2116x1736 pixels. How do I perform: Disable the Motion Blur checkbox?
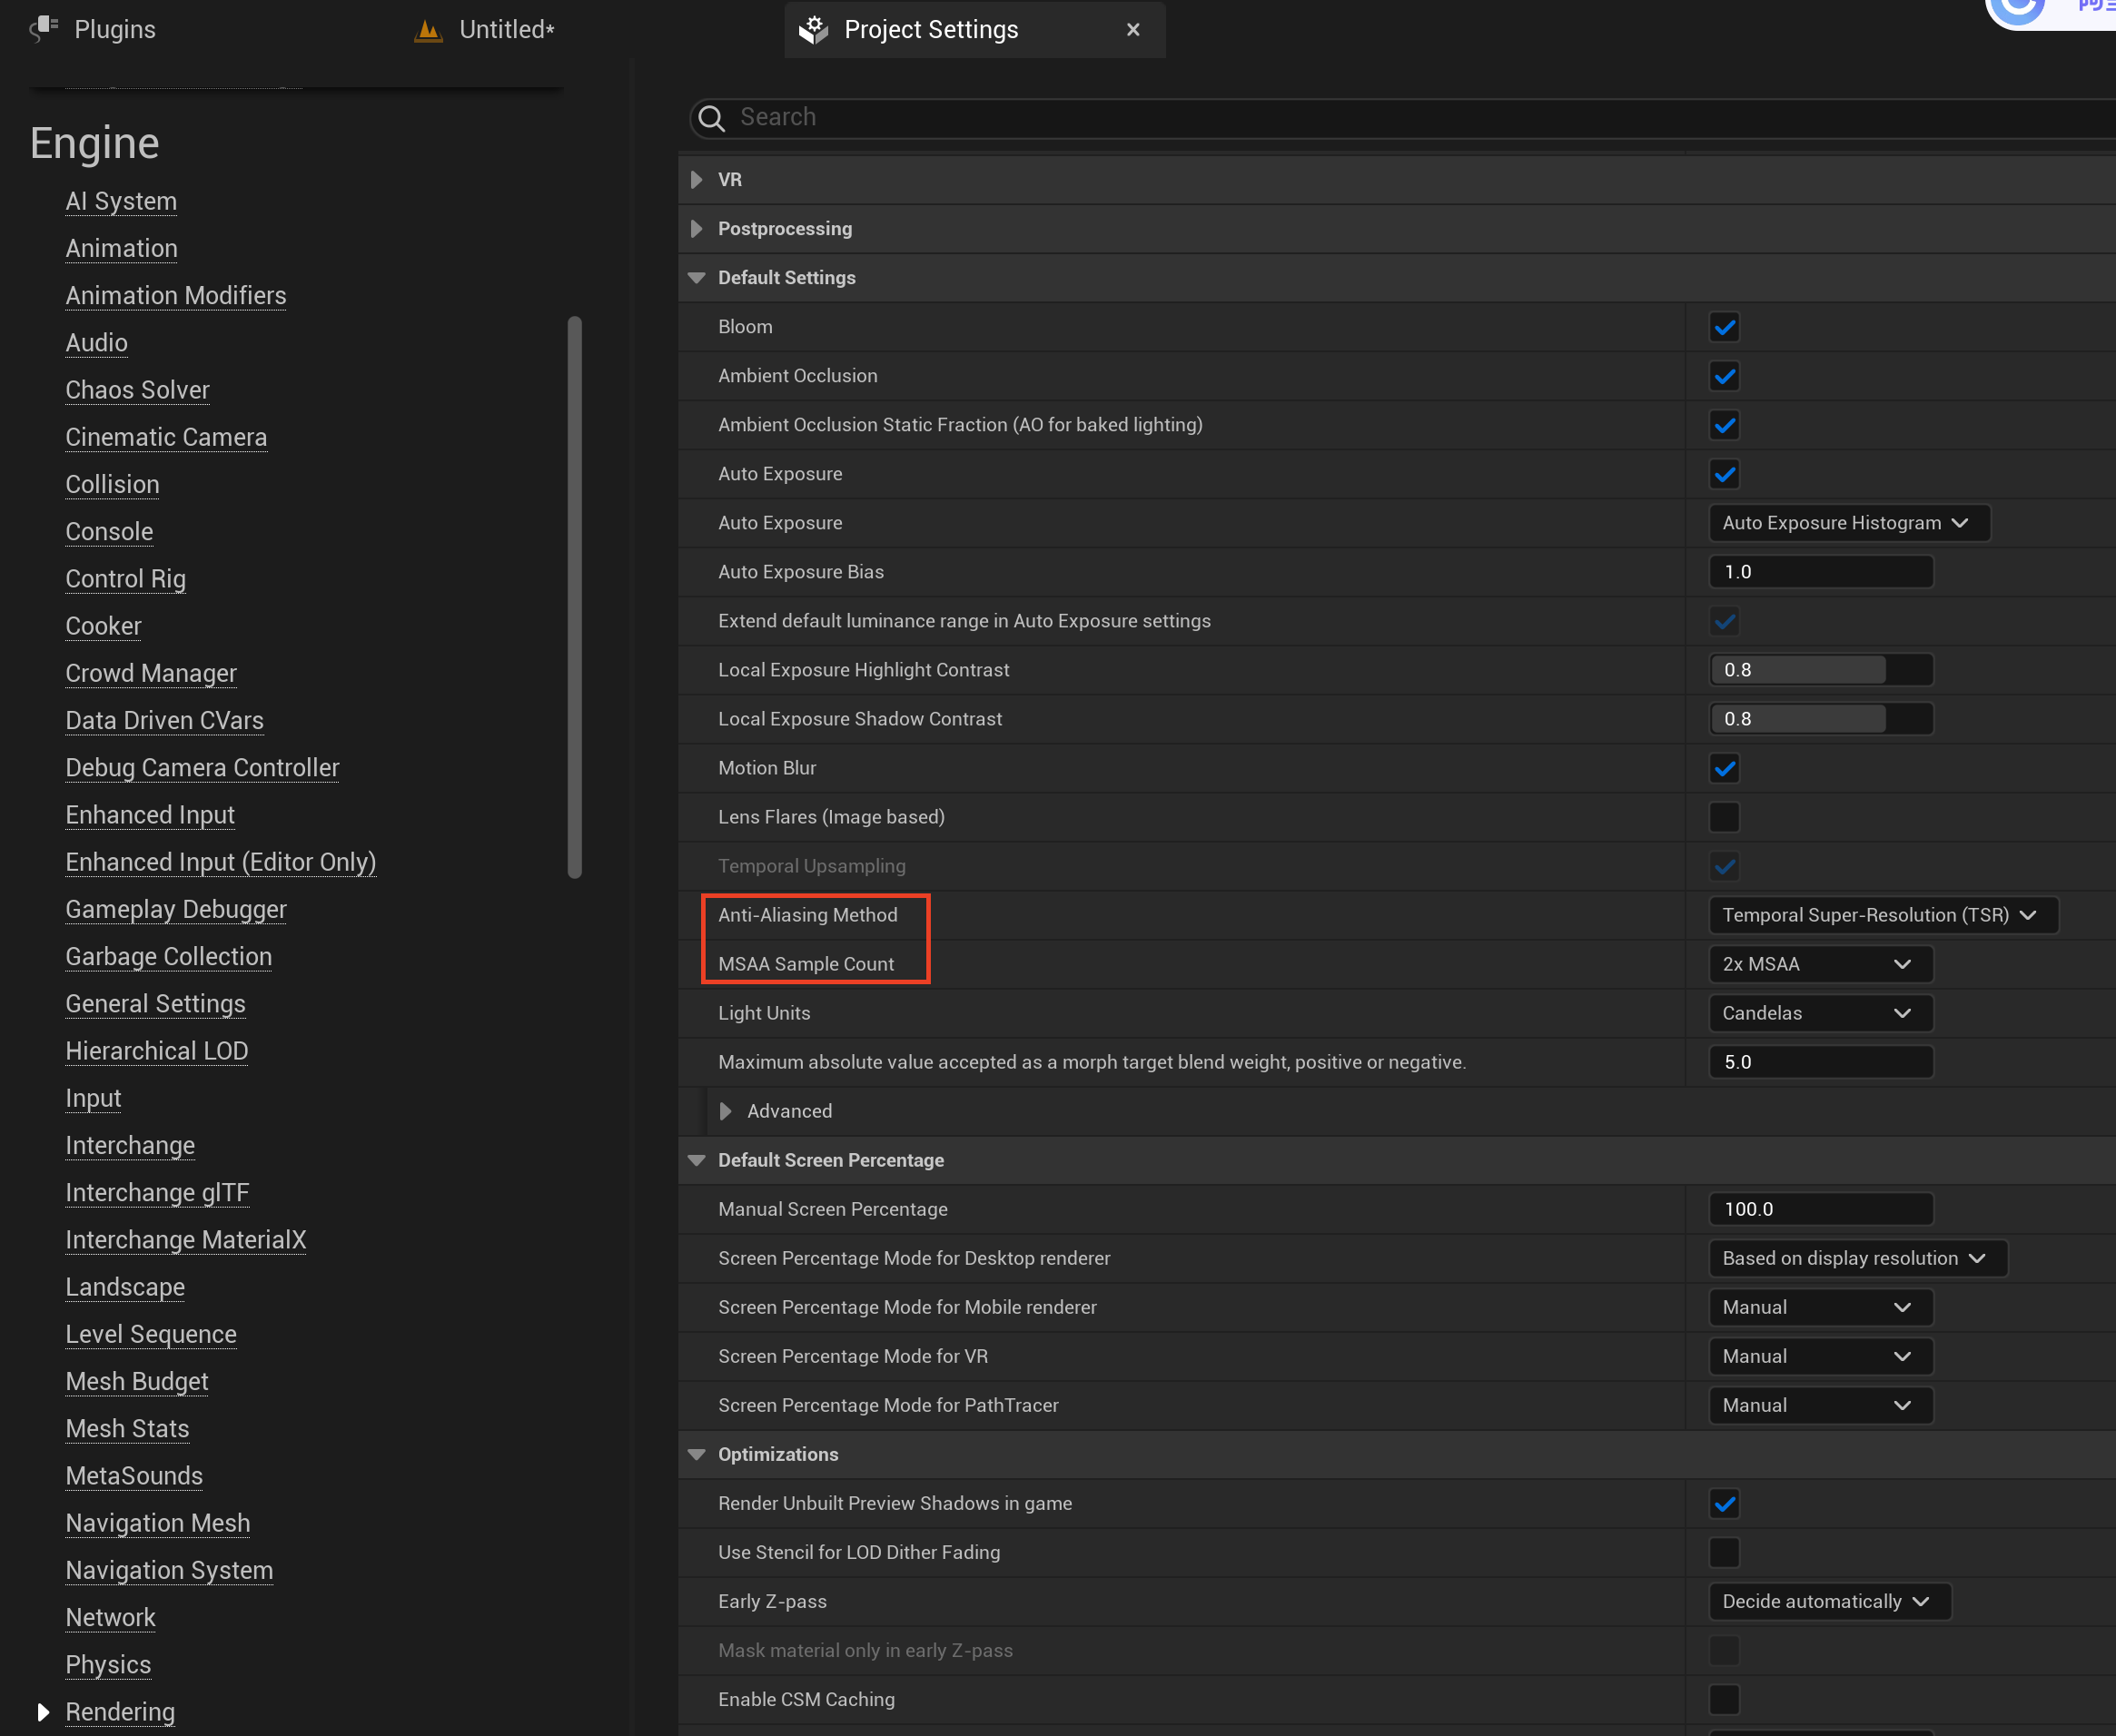point(1724,768)
